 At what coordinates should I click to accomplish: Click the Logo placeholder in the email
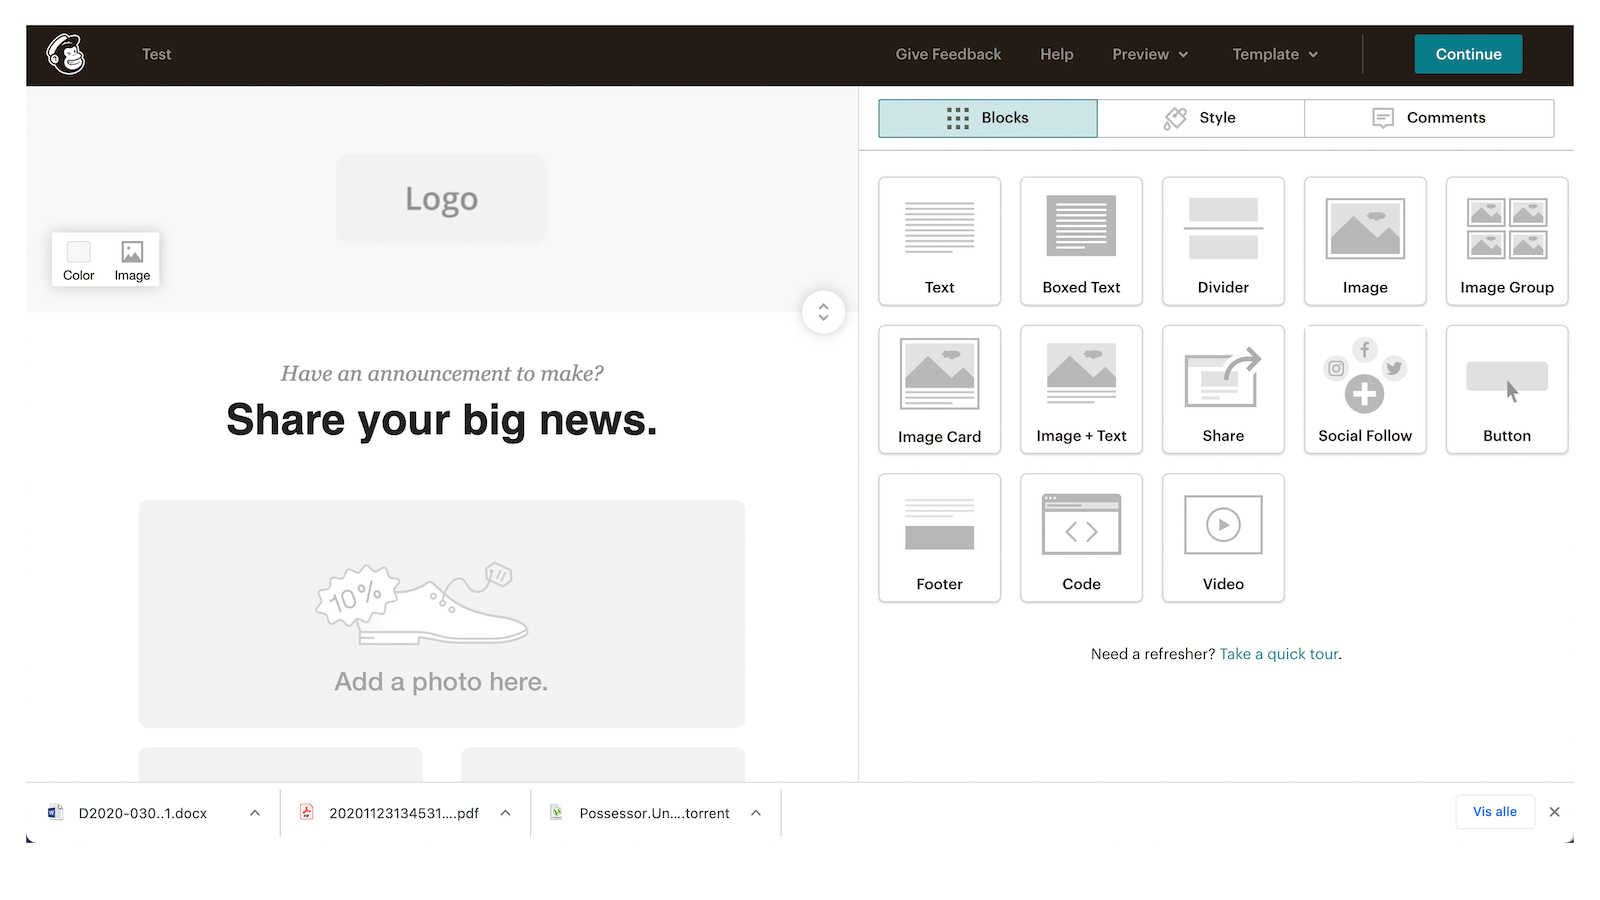click(x=441, y=198)
